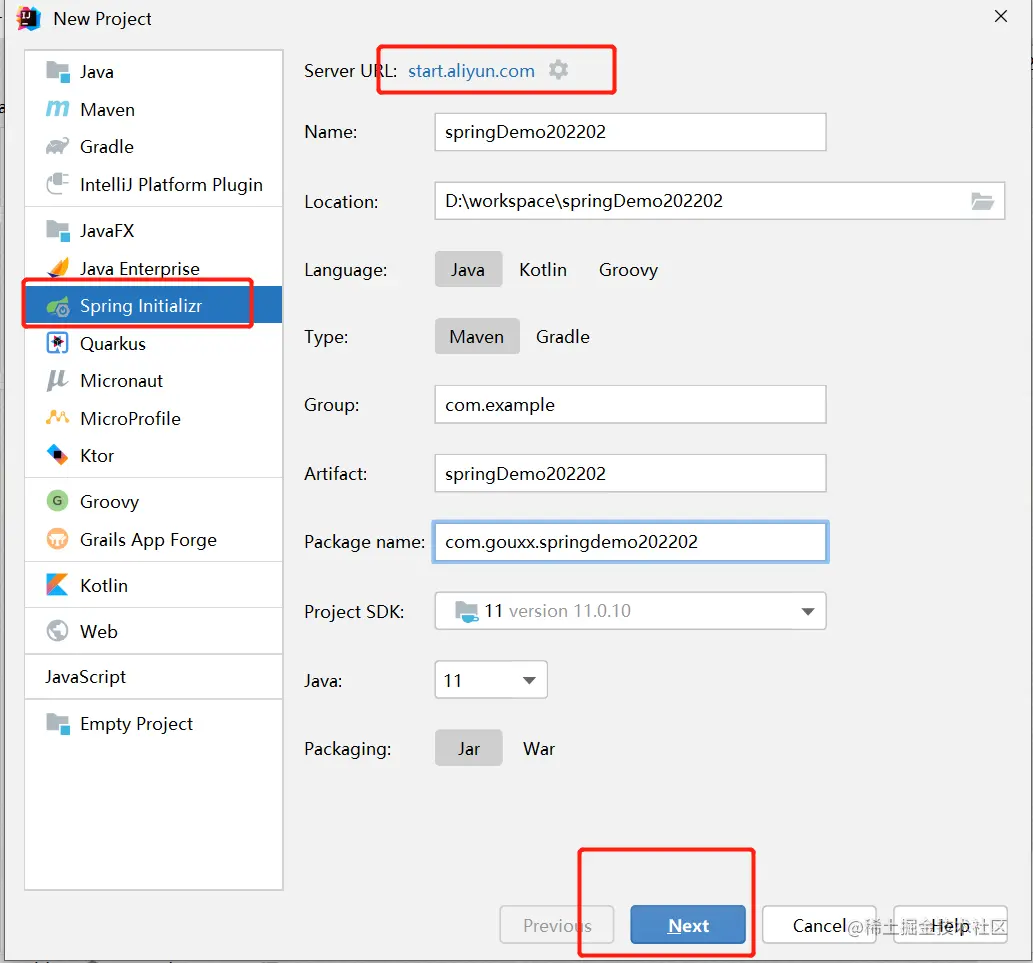
Task: Click the Kotlin K icon
Action: click(x=58, y=585)
